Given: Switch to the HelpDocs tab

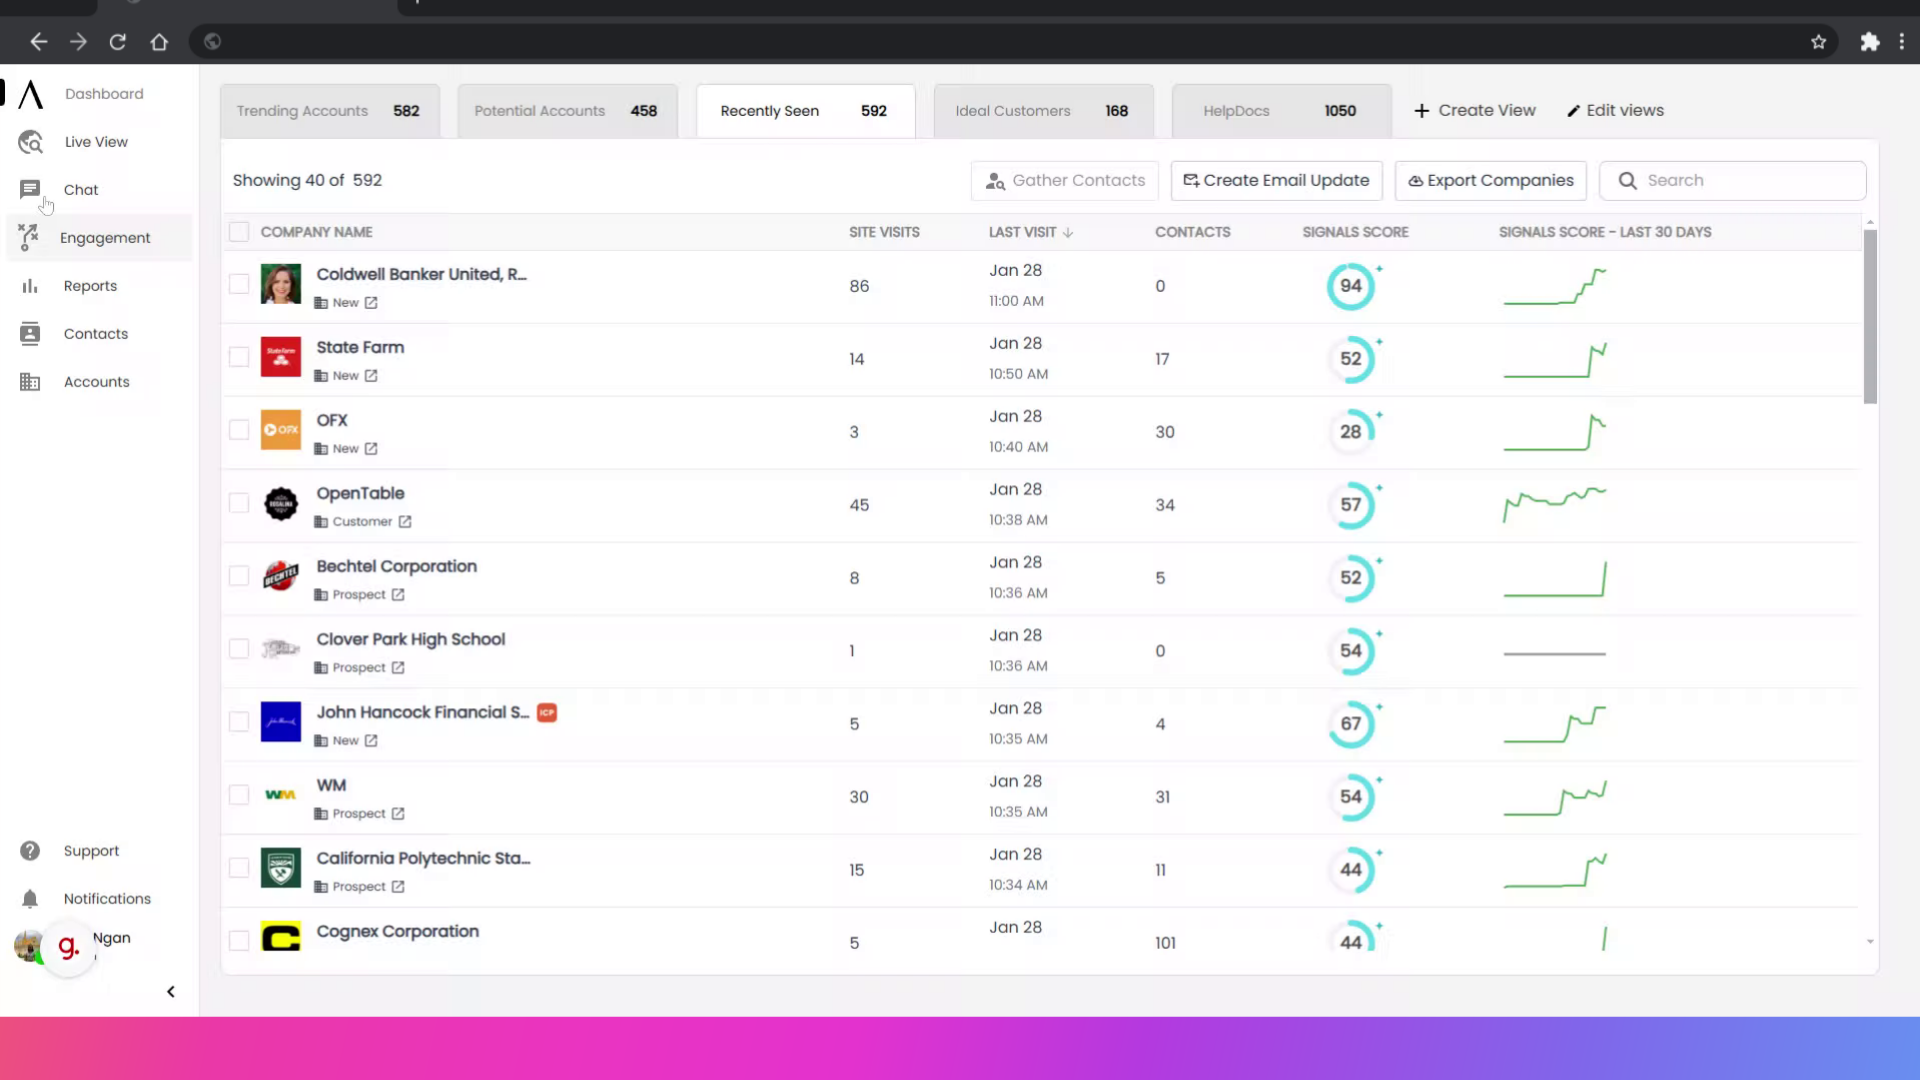Looking at the screenshot, I should click(1281, 111).
